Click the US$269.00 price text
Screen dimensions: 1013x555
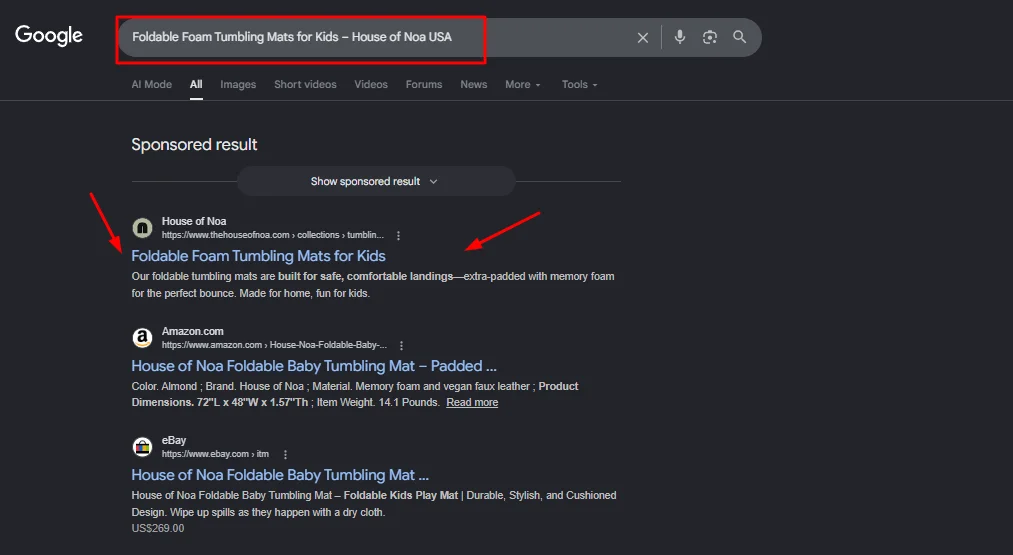158,529
